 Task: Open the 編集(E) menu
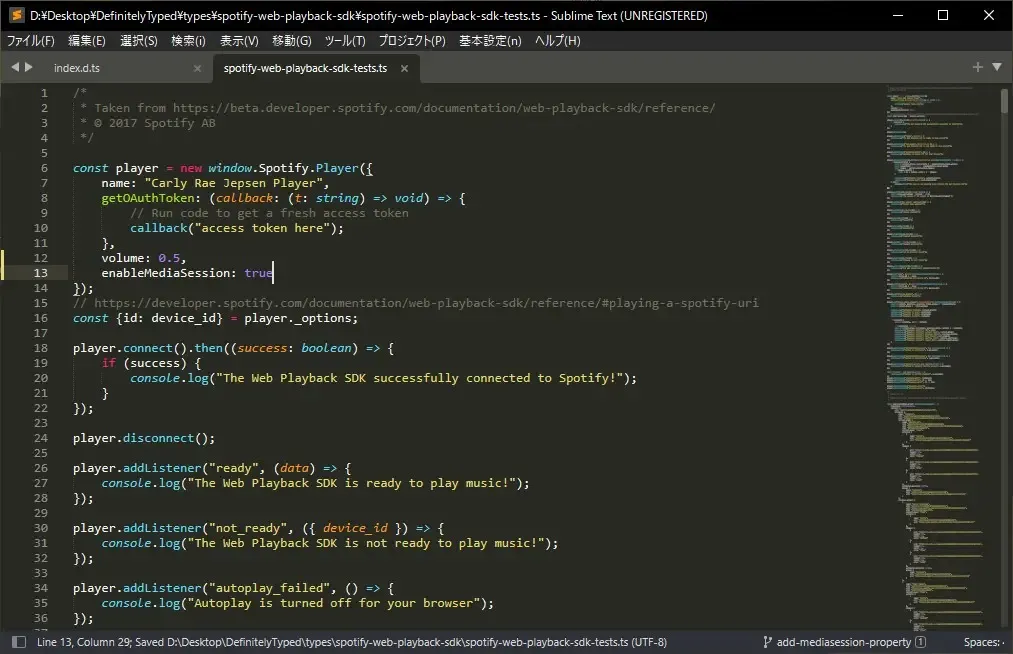(x=87, y=41)
